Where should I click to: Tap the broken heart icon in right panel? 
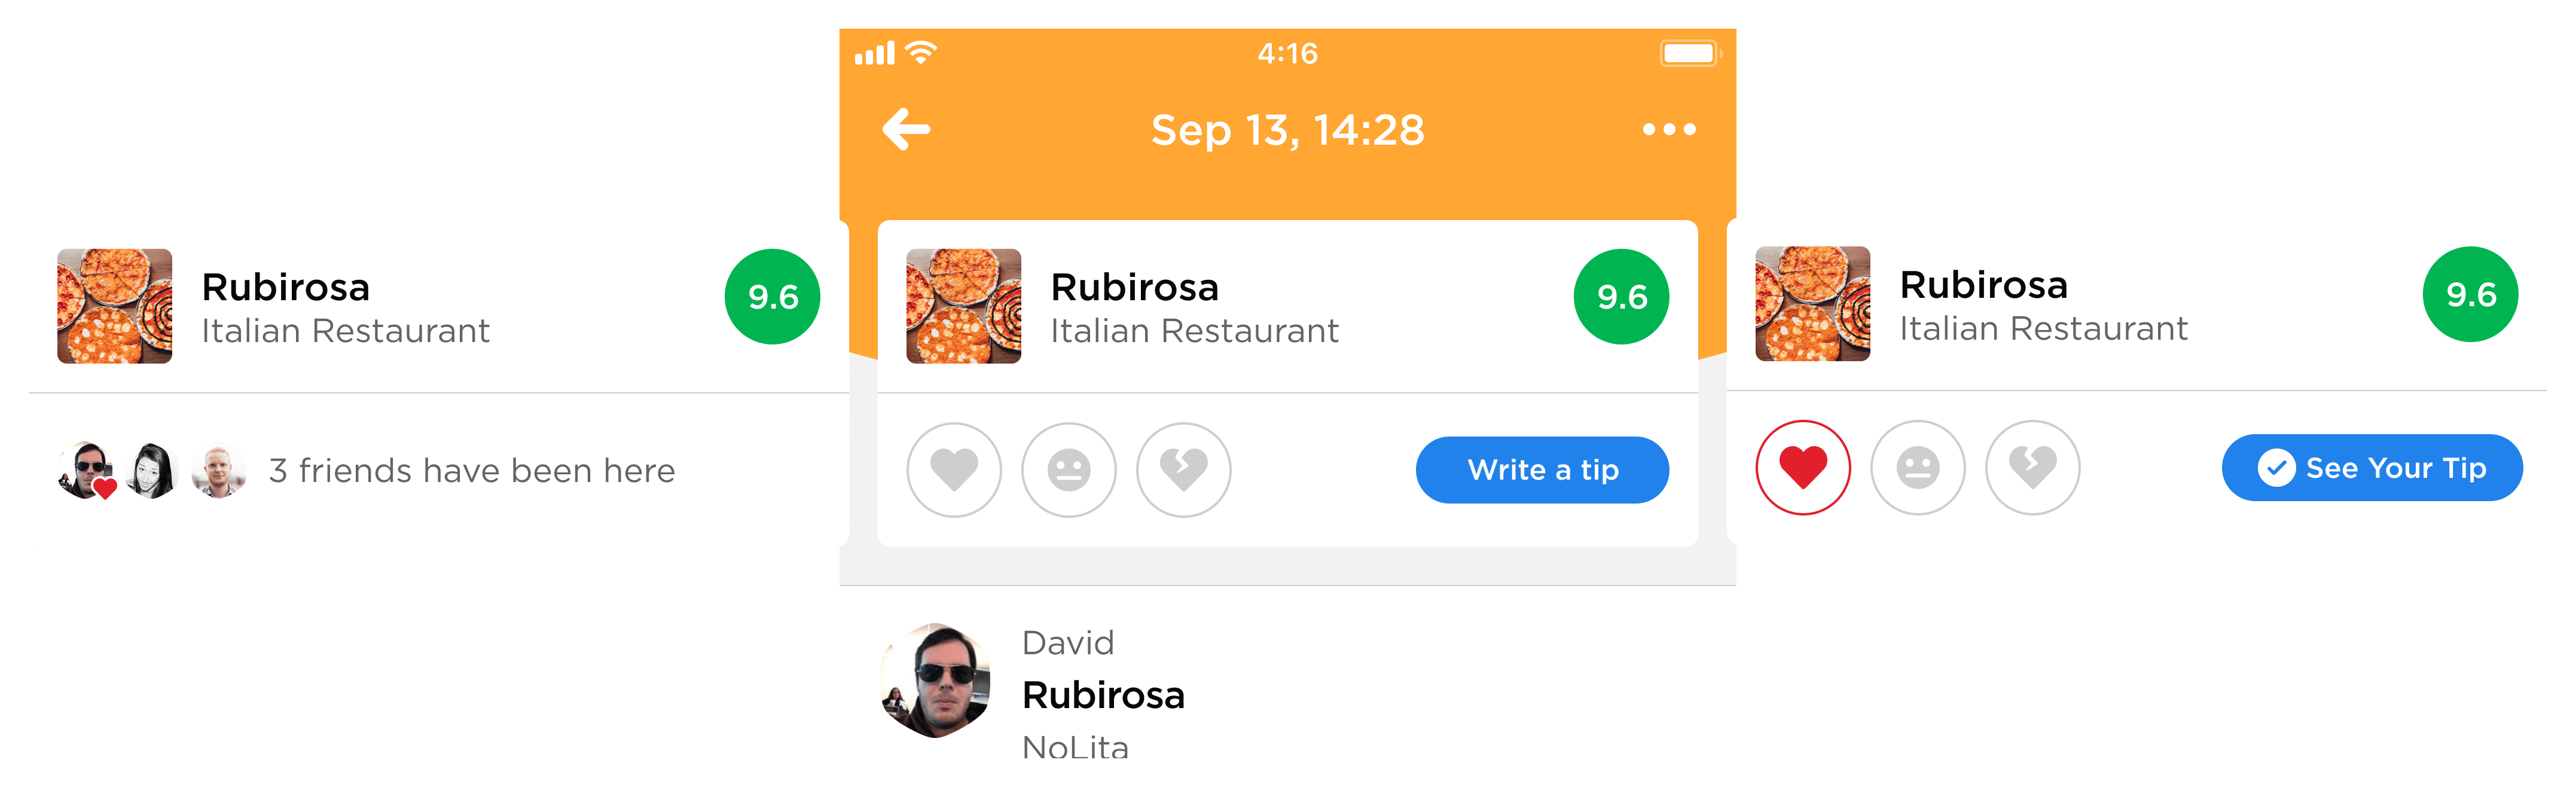point(2033,468)
